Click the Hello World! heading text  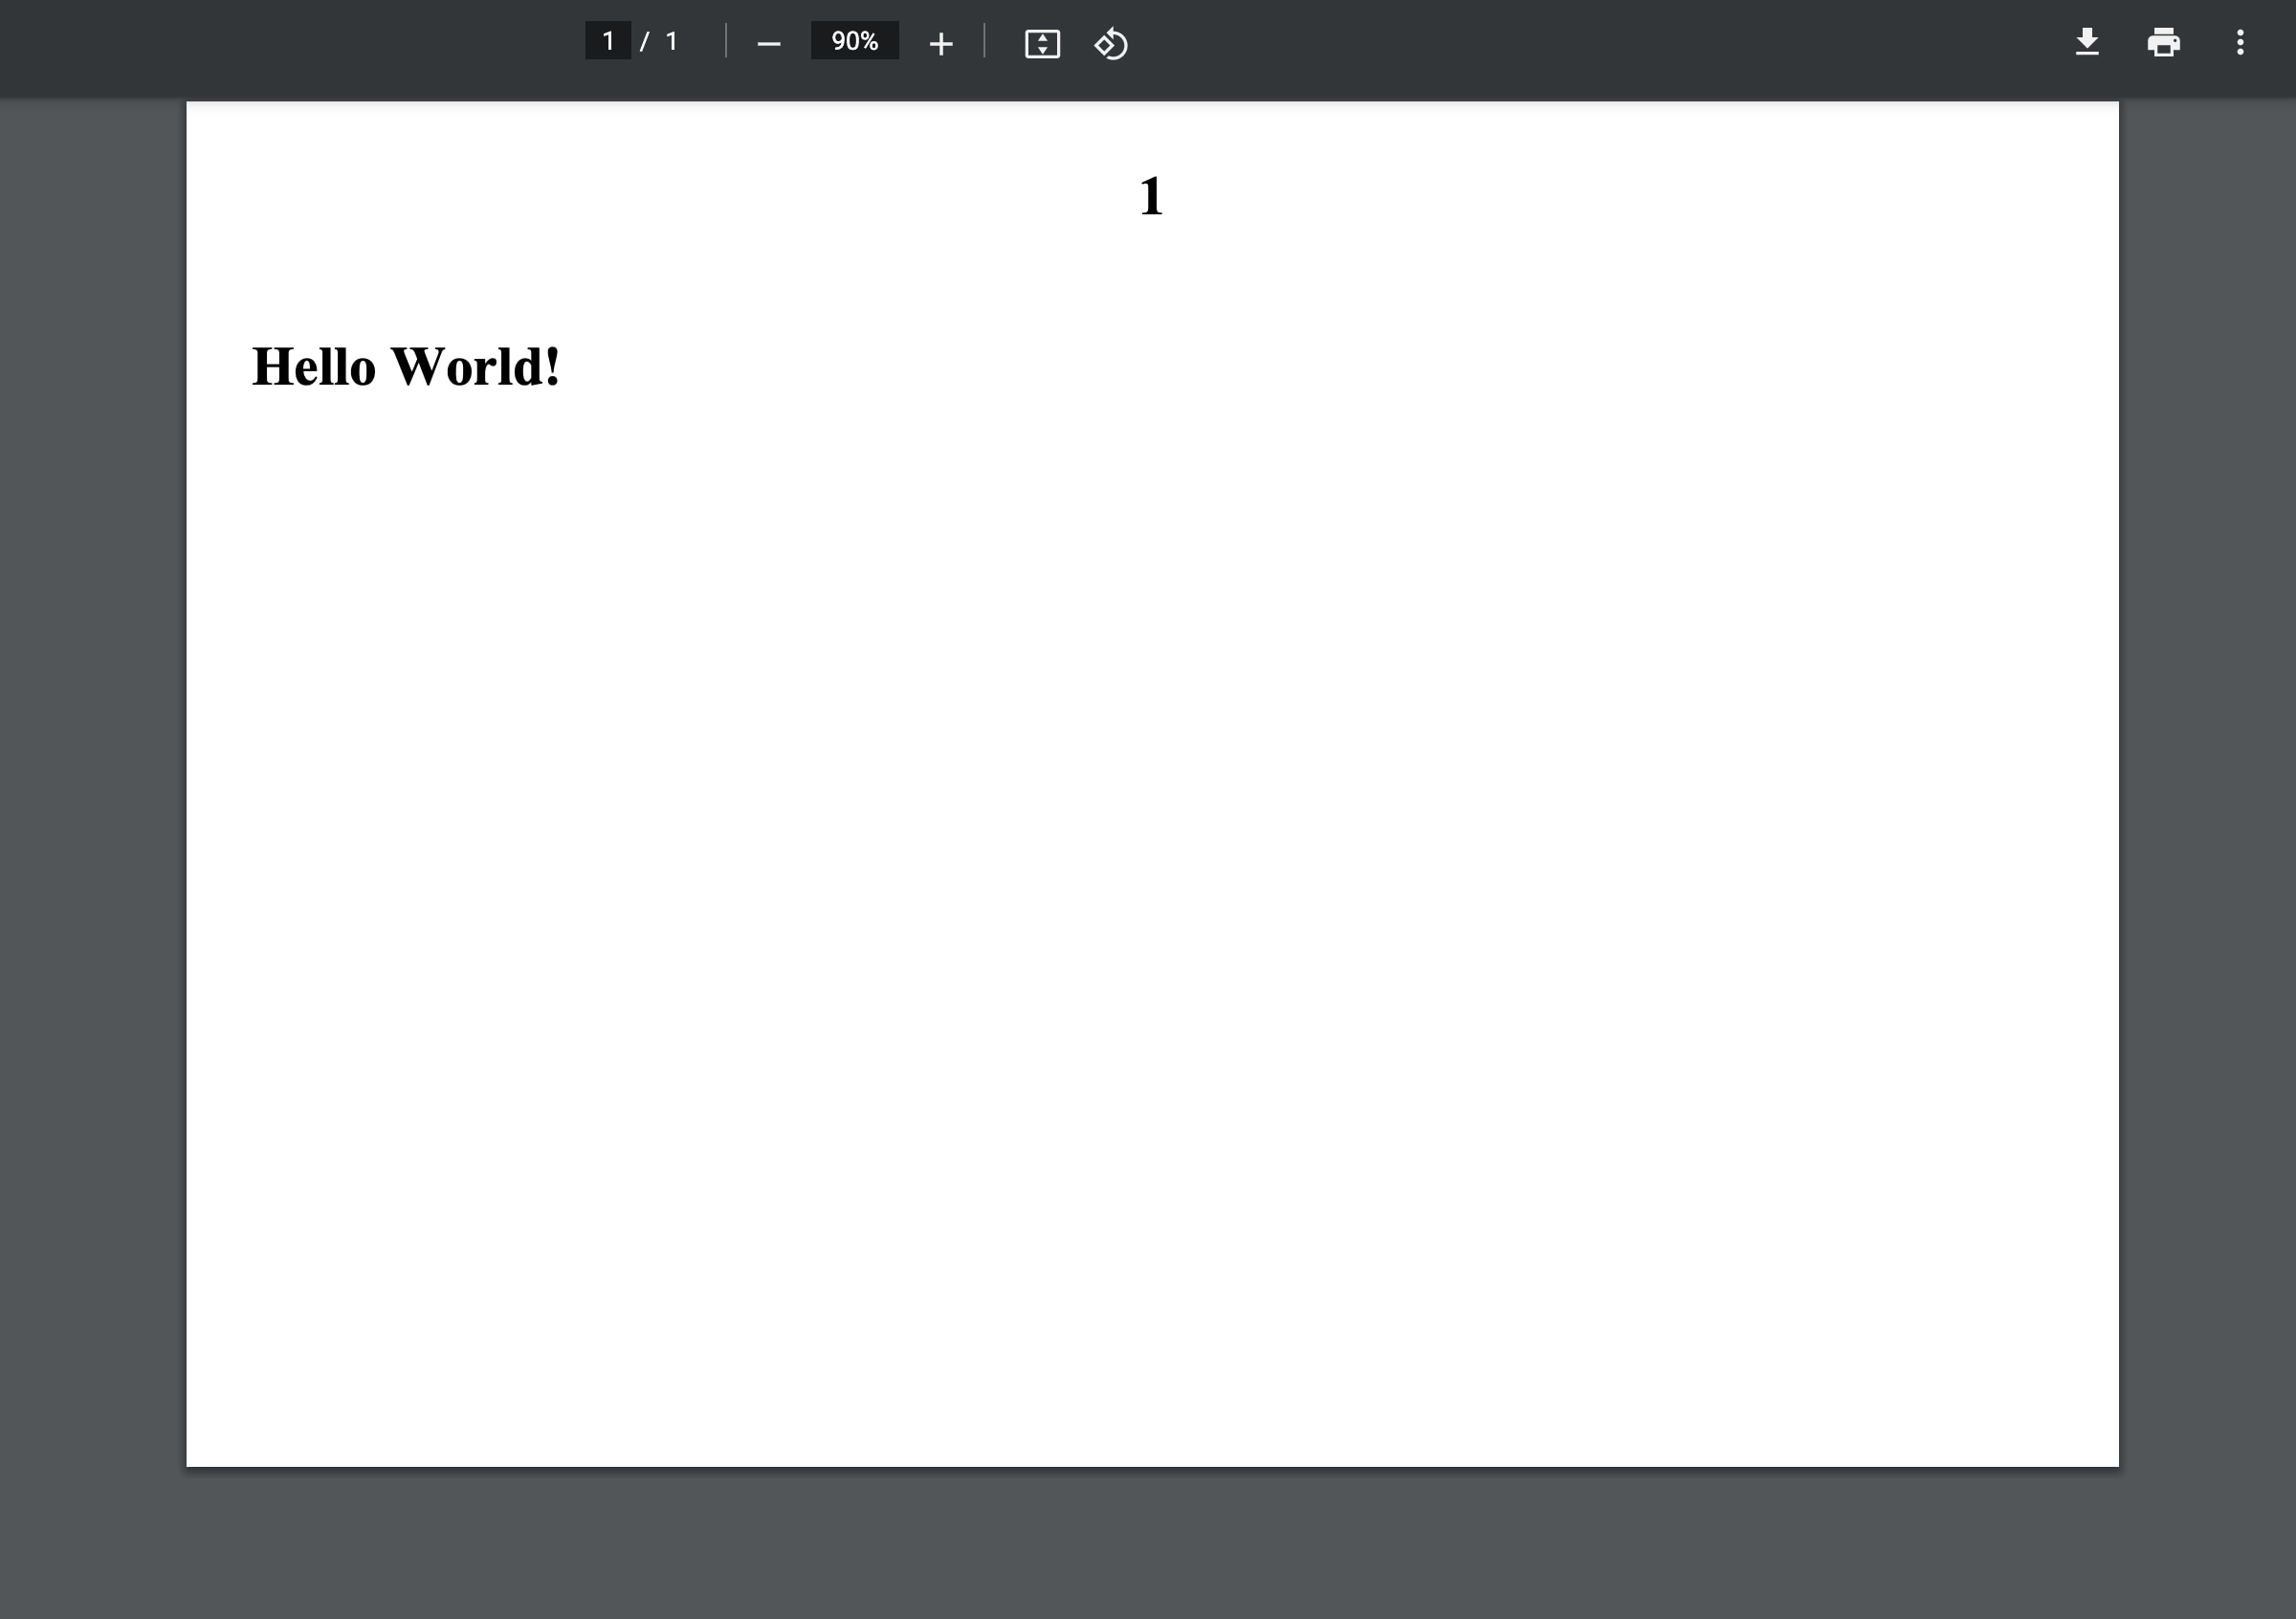(406, 367)
